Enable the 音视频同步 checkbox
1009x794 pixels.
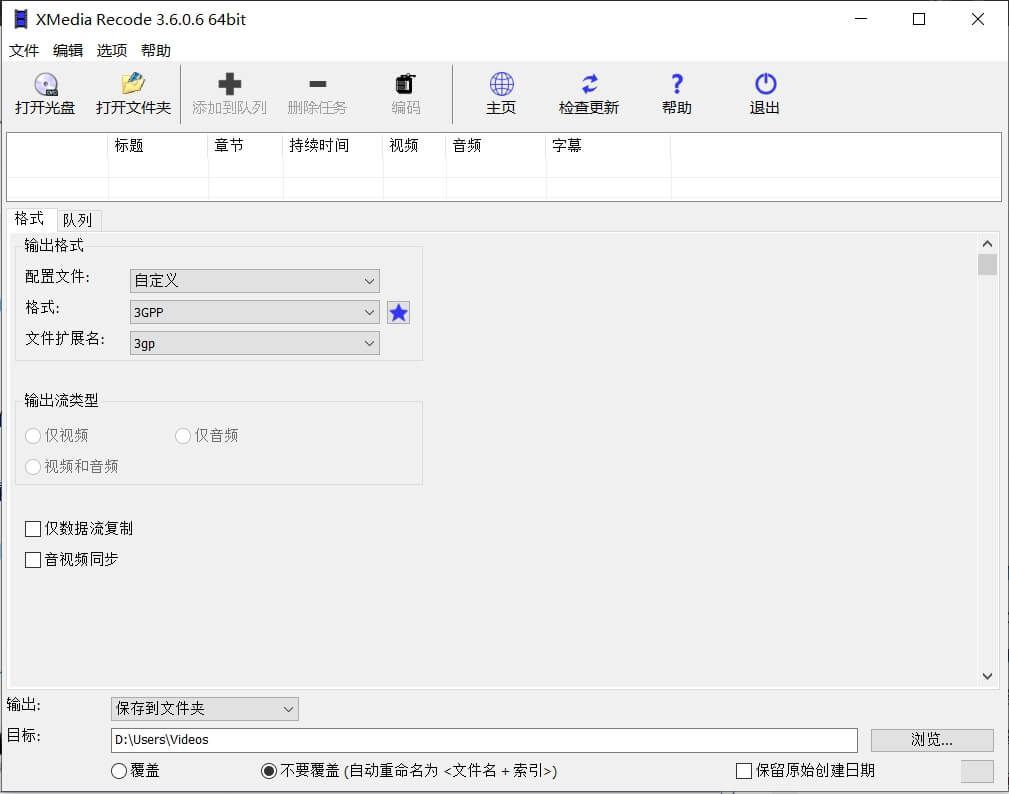click(x=33, y=560)
